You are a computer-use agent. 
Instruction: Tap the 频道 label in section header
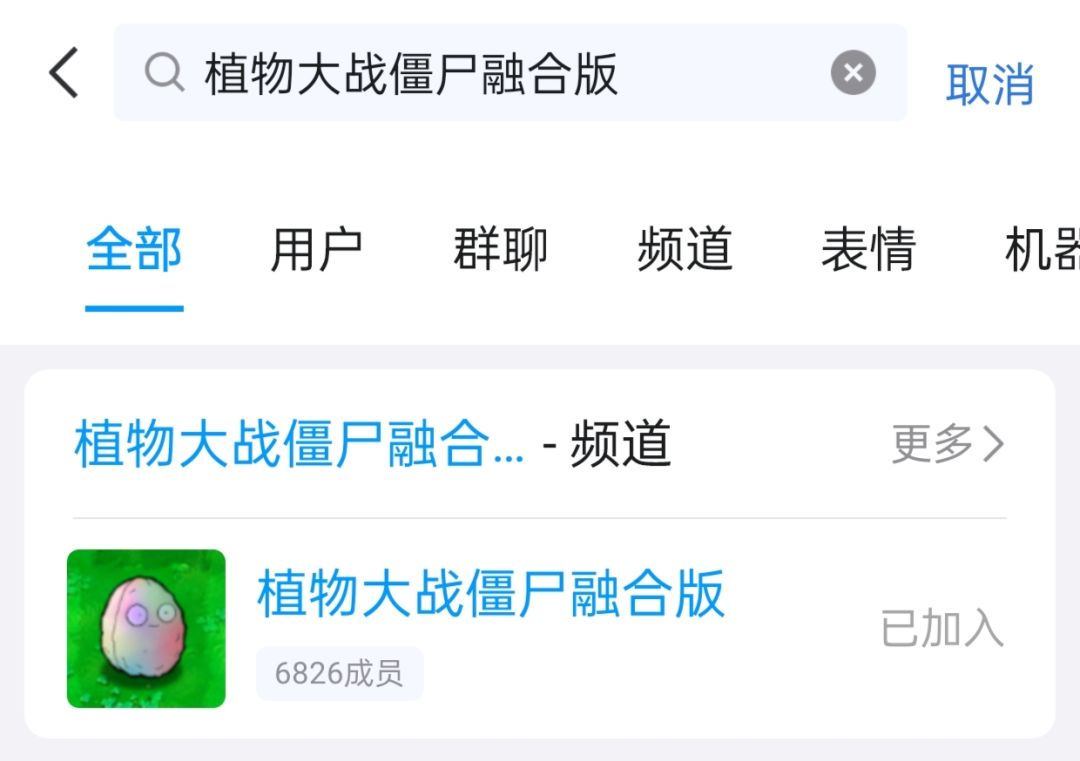tap(621, 444)
